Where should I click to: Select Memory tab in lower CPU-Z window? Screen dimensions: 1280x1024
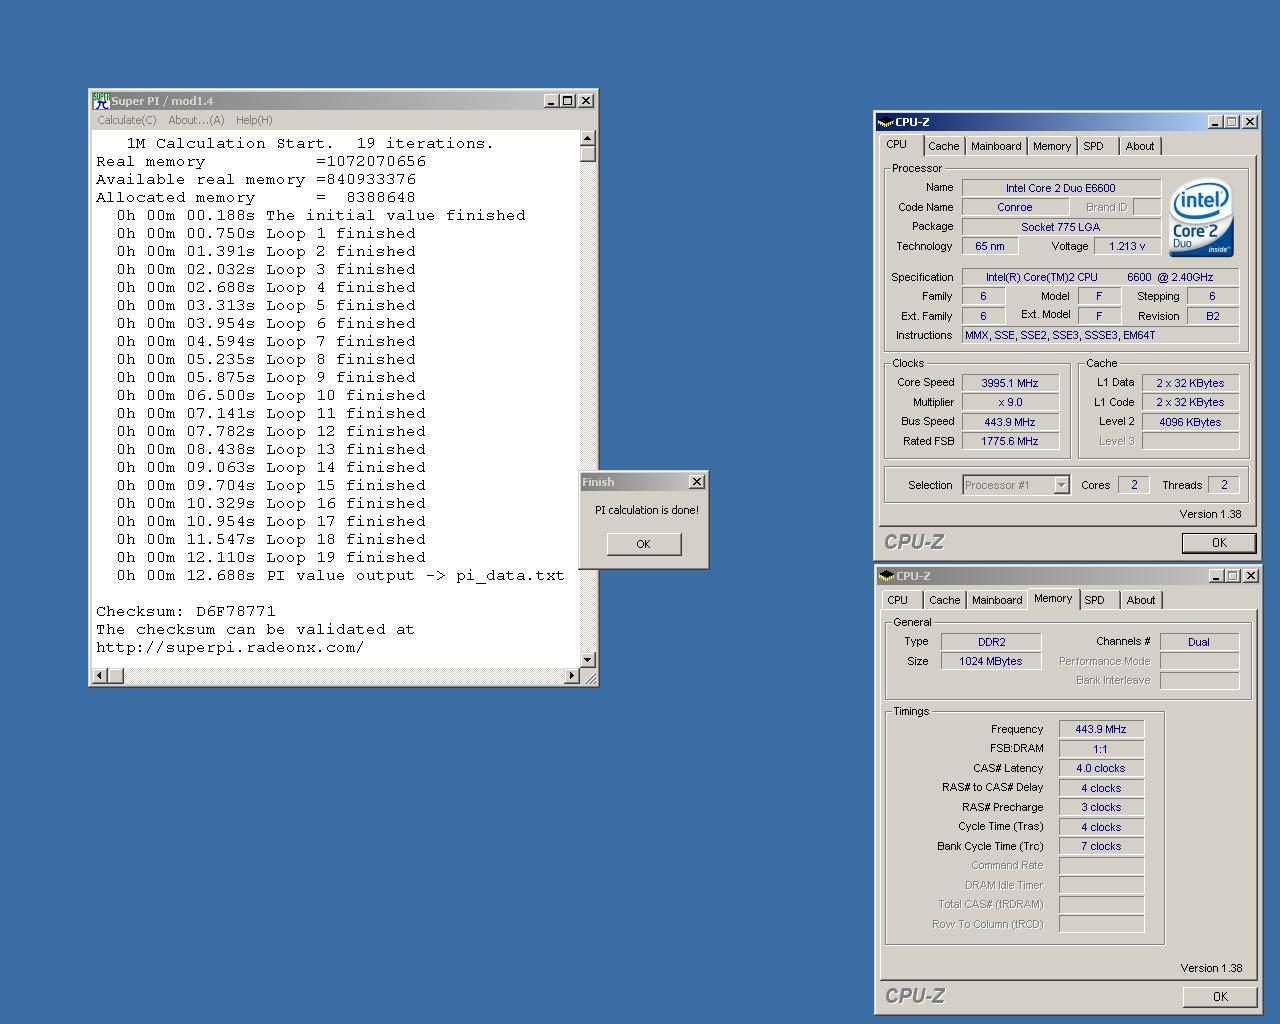[x=1053, y=598]
